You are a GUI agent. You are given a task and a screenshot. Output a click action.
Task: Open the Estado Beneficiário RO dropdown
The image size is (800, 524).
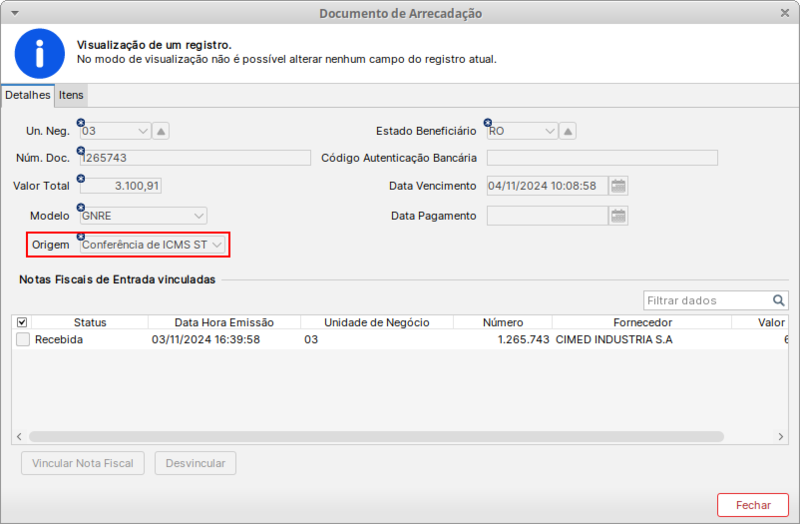click(549, 131)
